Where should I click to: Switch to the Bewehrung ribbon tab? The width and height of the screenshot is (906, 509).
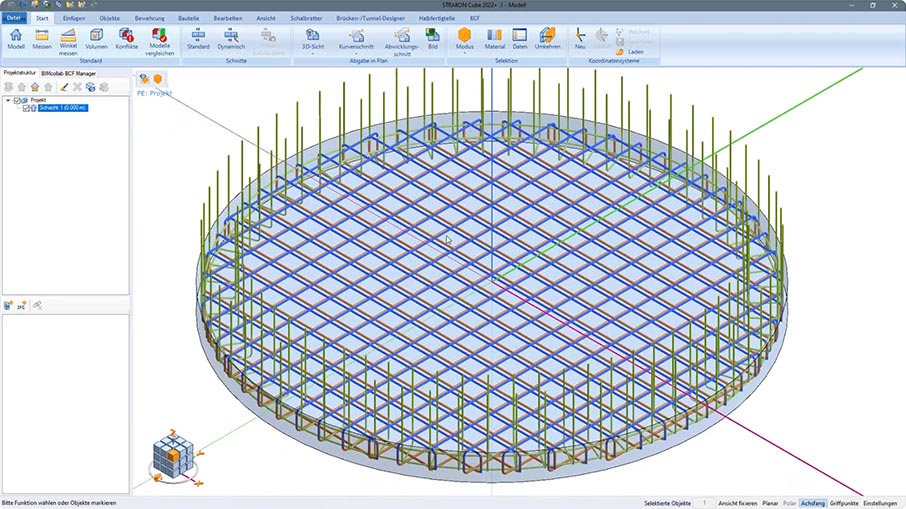tap(149, 18)
